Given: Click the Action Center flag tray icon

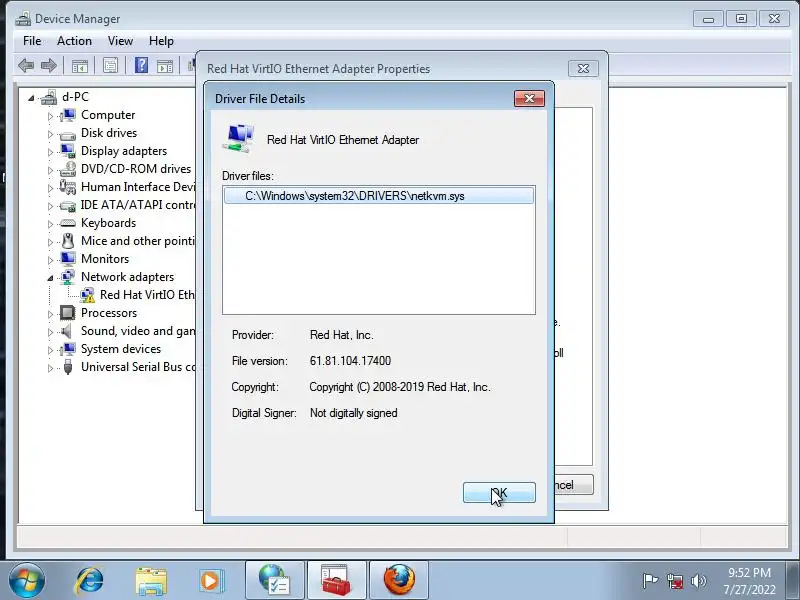Looking at the screenshot, I should 650,581.
